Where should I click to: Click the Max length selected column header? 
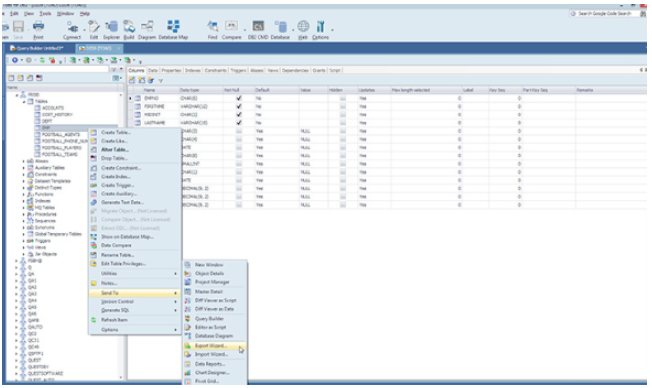(426, 90)
